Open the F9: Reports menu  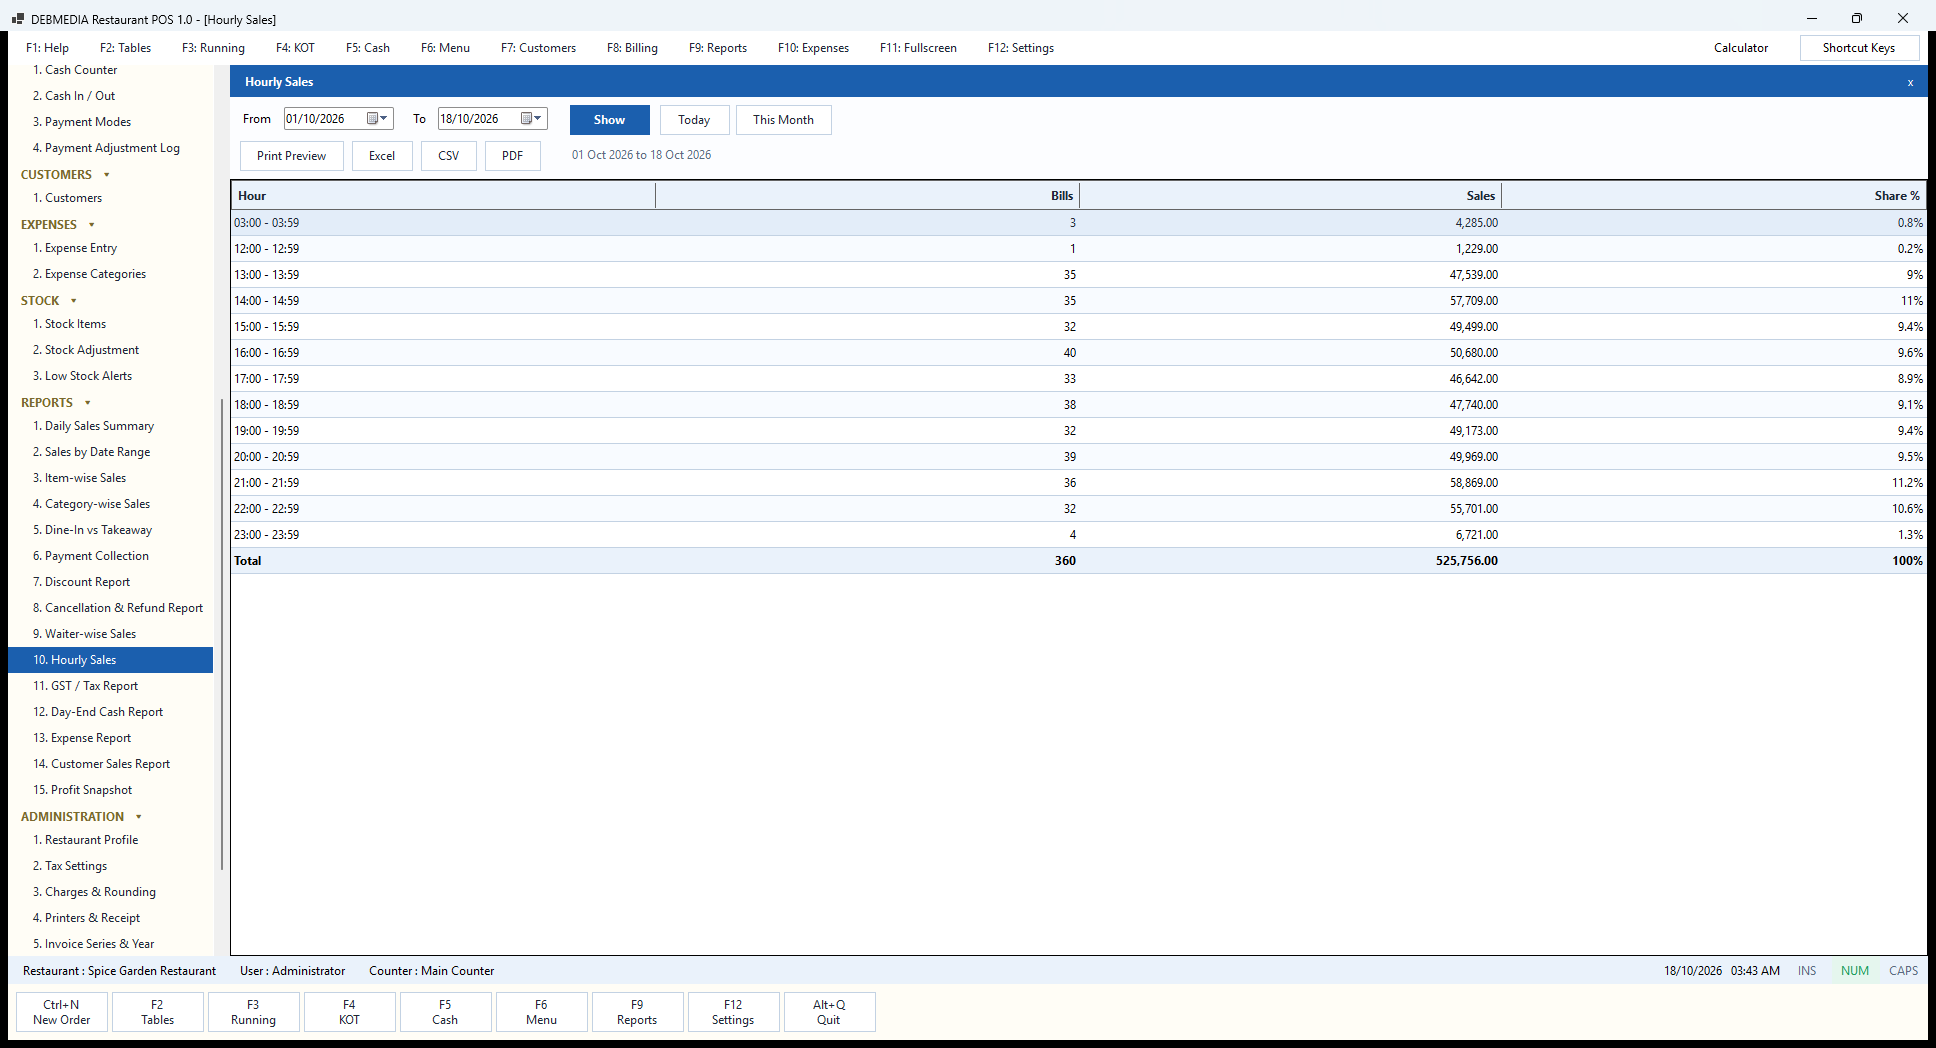718,48
